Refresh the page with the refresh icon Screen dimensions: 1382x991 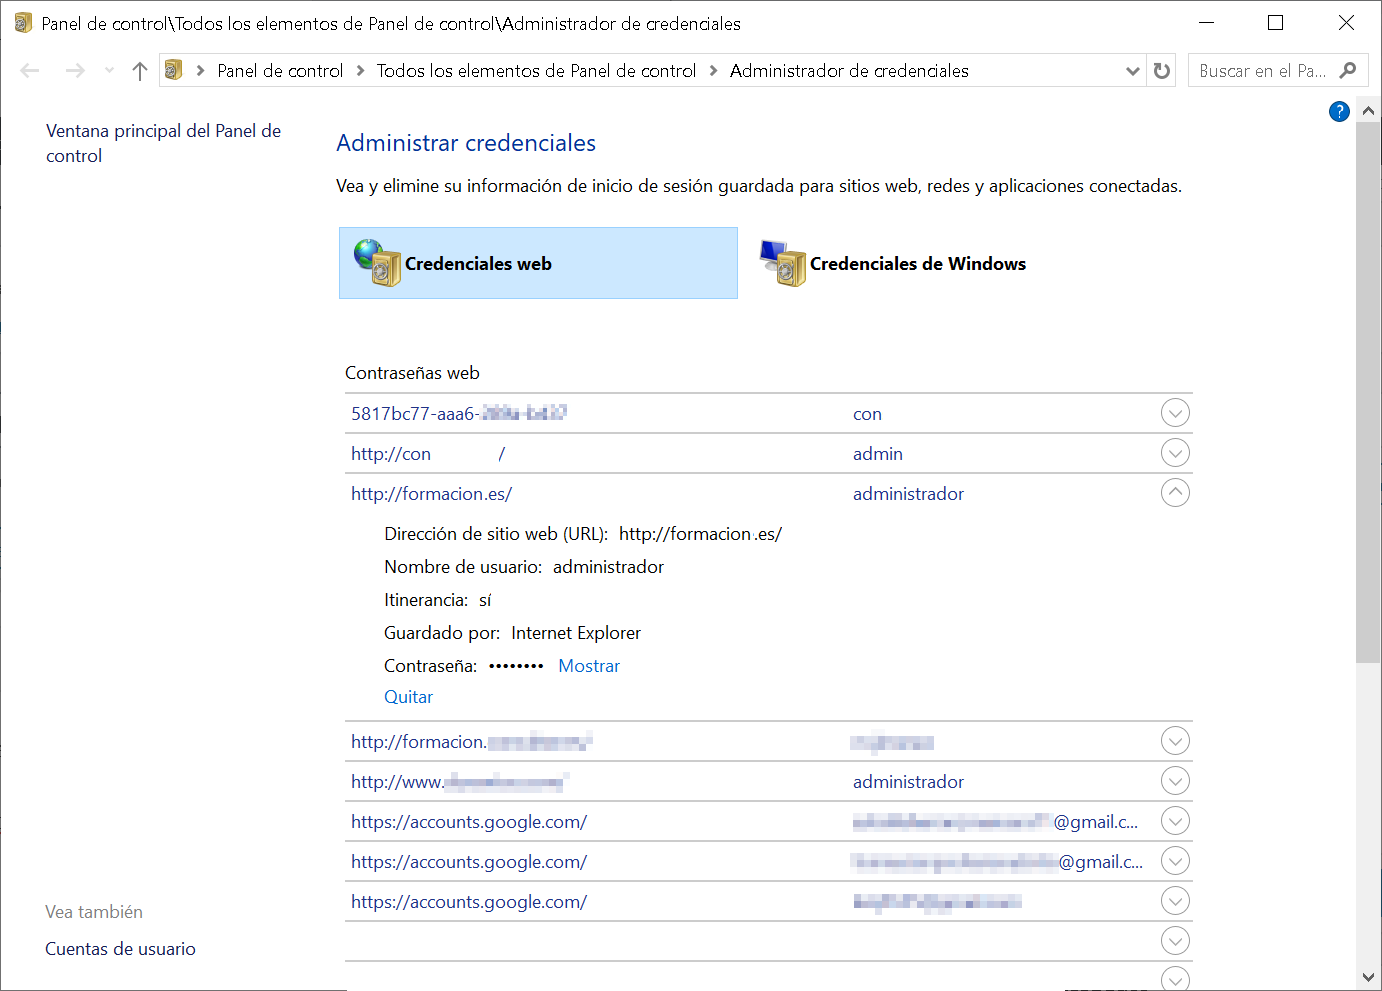pos(1161,70)
